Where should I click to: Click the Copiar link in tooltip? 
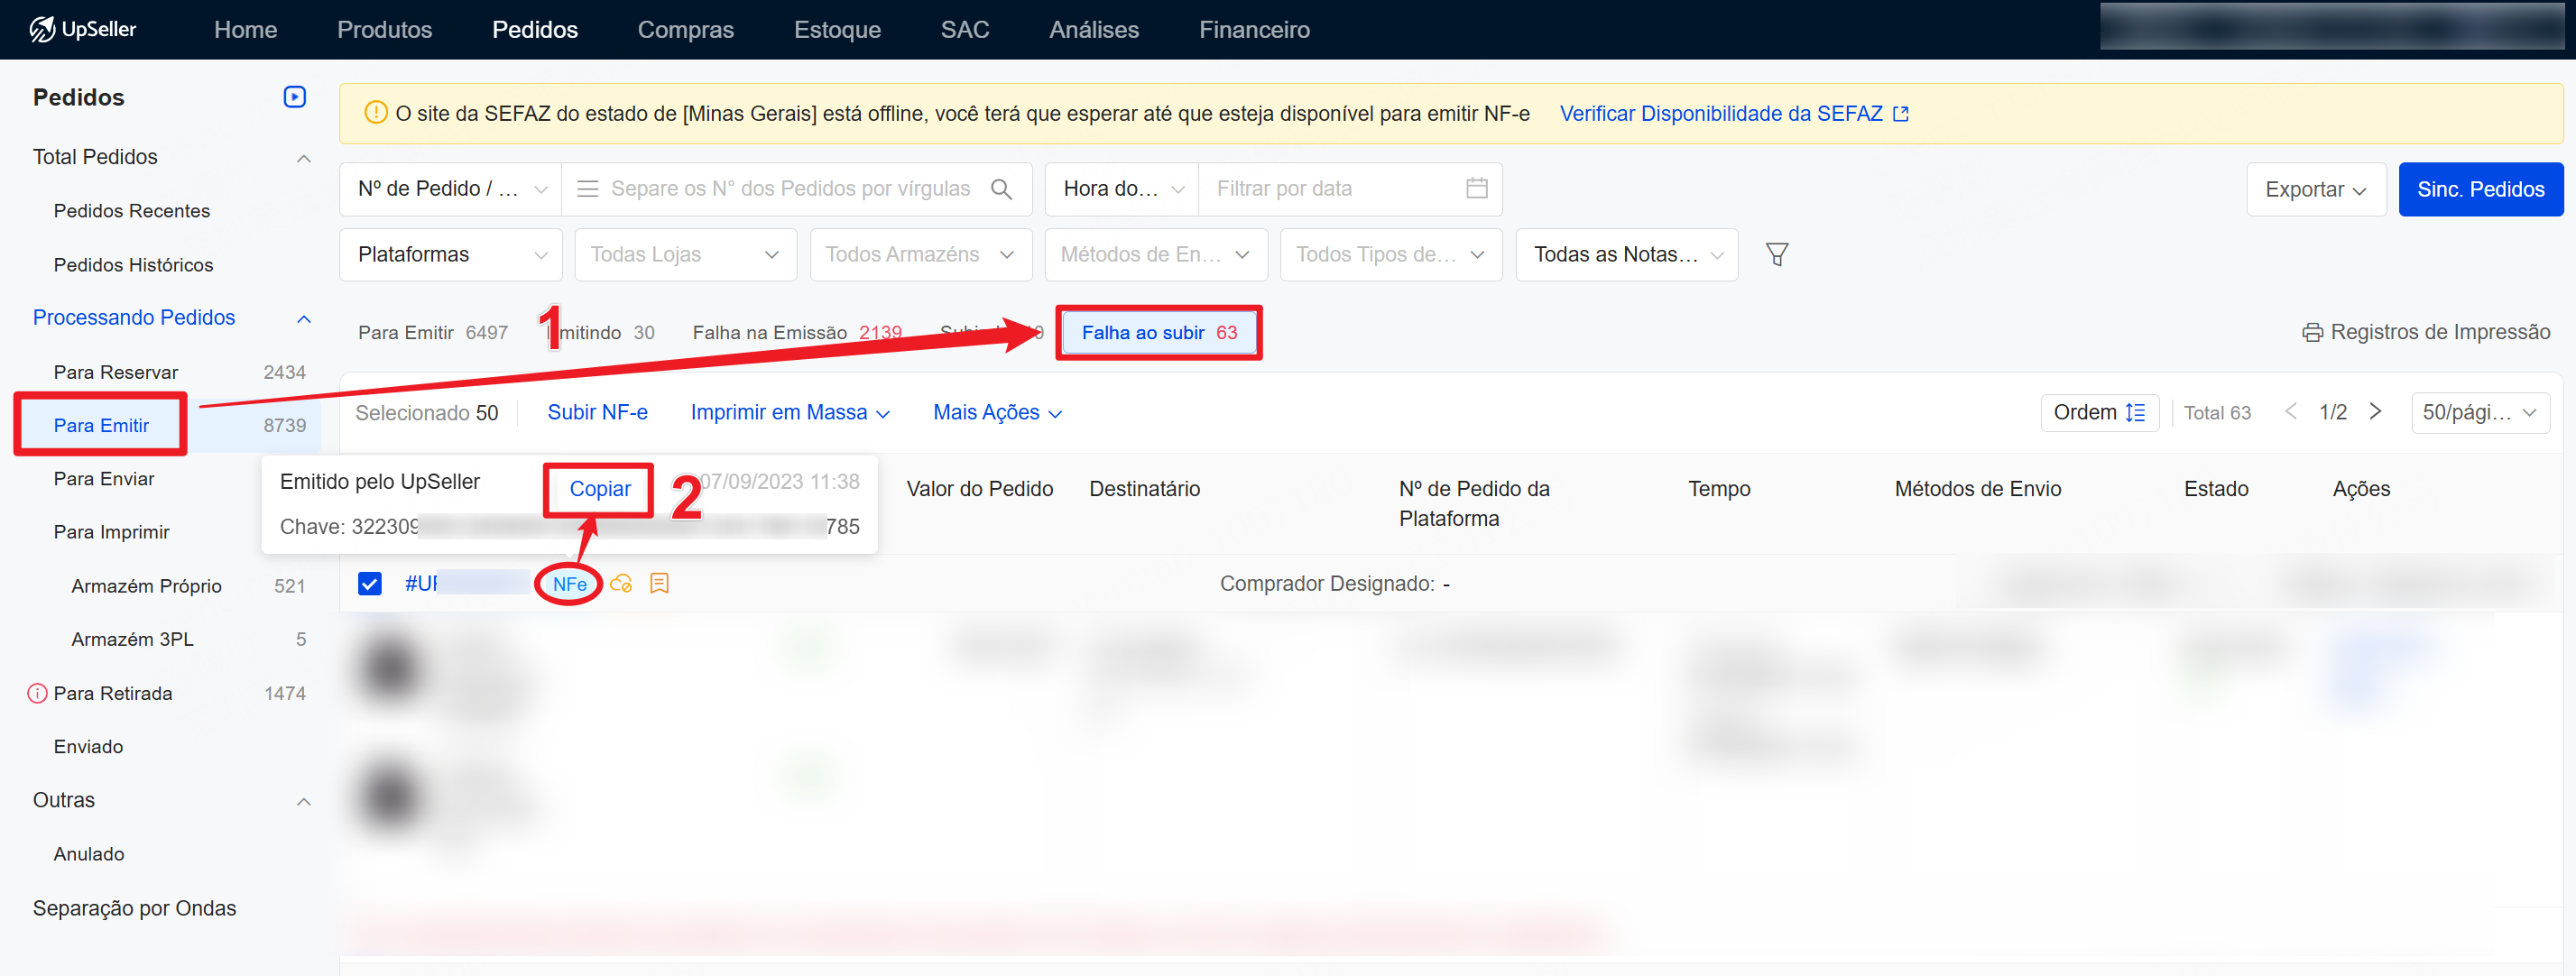tap(599, 489)
